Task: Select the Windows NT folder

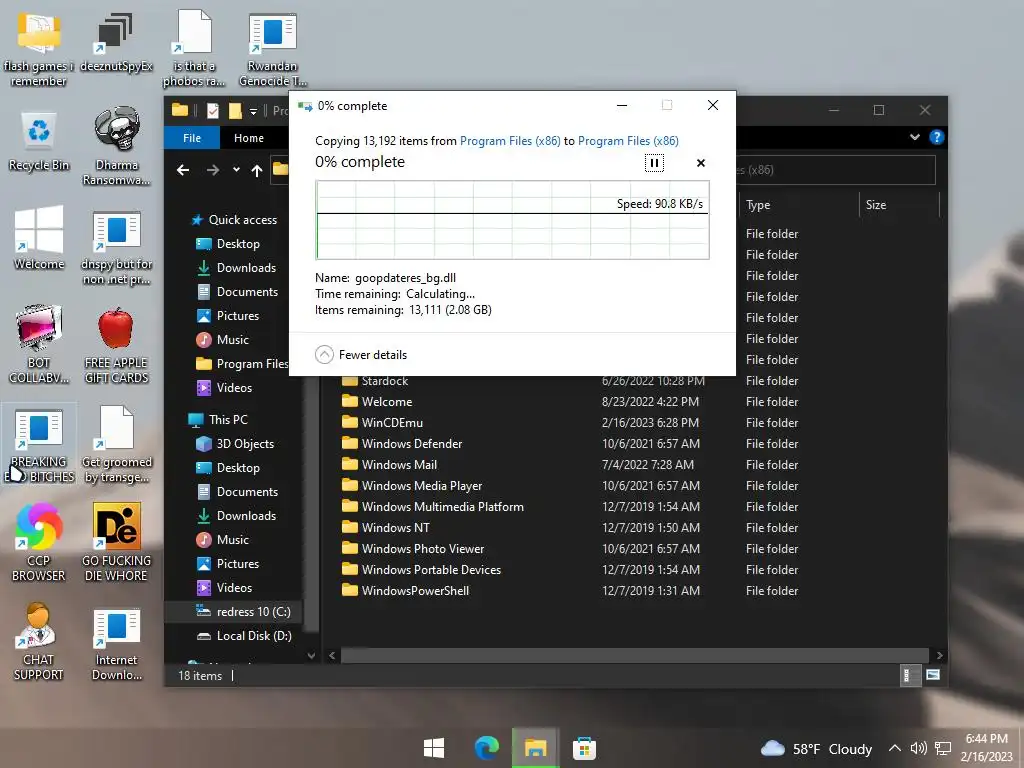Action: [x=385, y=528]
